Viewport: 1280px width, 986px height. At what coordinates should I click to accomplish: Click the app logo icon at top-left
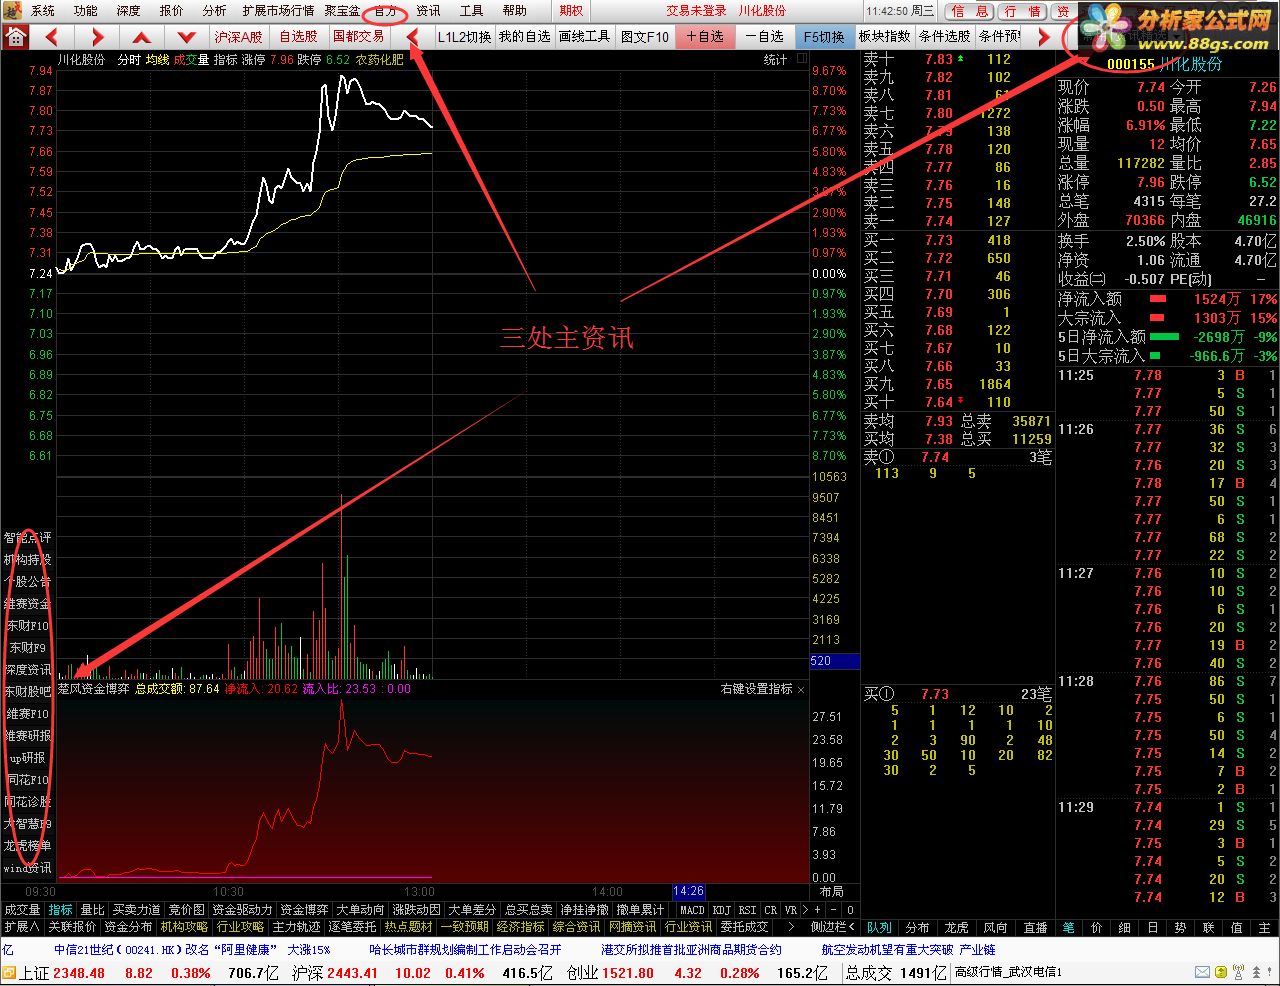point(10,10)
